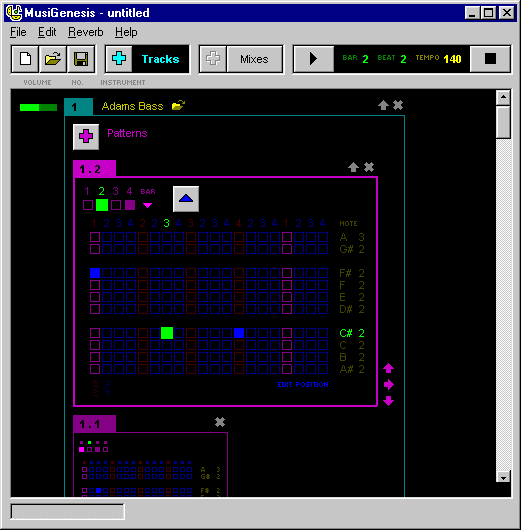Open the Edit menu
The height and width of the screenshot is (530, 521).
pyautogui.click(x=47, y=32)
